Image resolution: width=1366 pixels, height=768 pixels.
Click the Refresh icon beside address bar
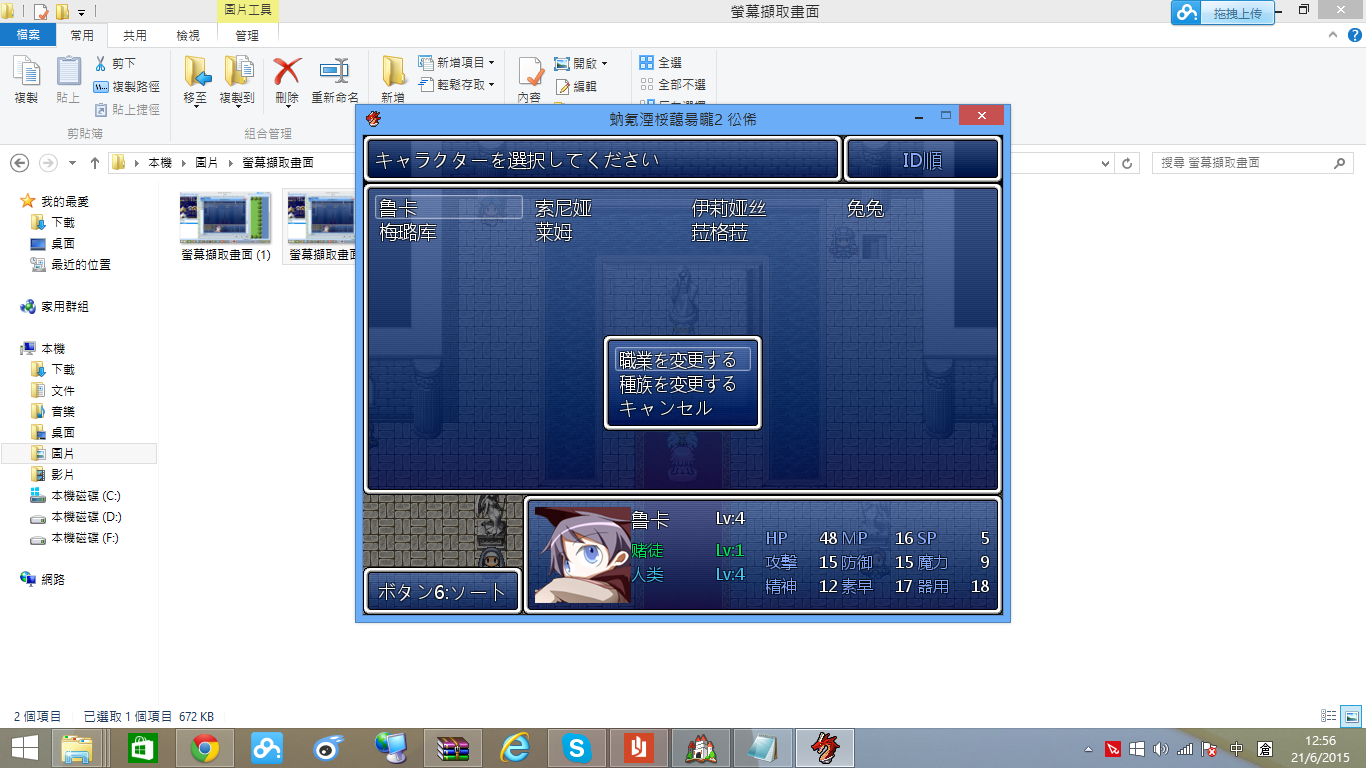click(x=1128, y=163)
